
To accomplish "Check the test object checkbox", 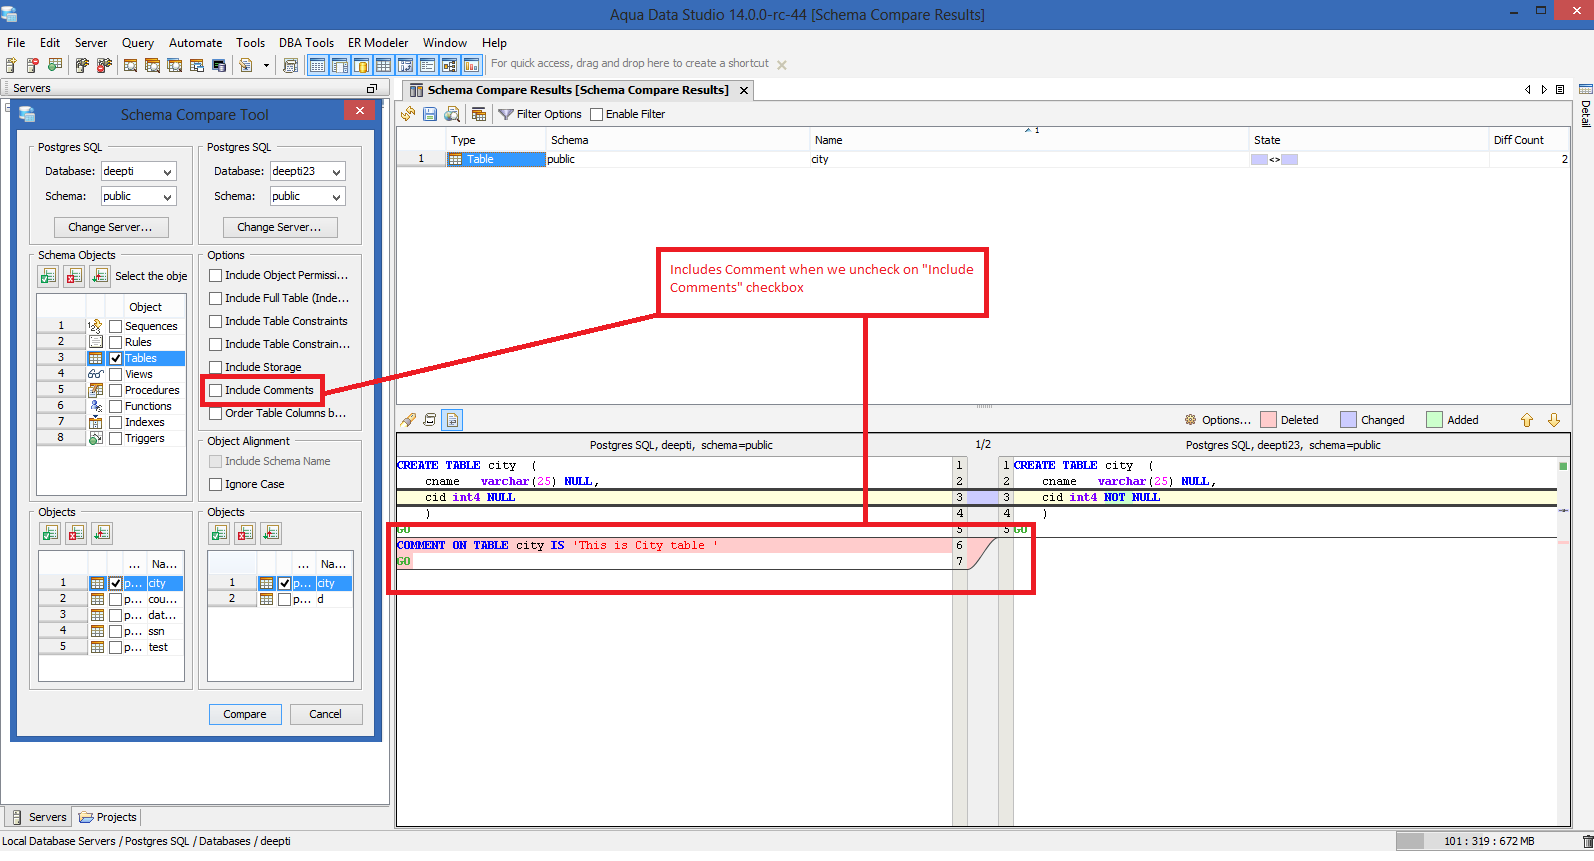I will click(x=116, y=647).
